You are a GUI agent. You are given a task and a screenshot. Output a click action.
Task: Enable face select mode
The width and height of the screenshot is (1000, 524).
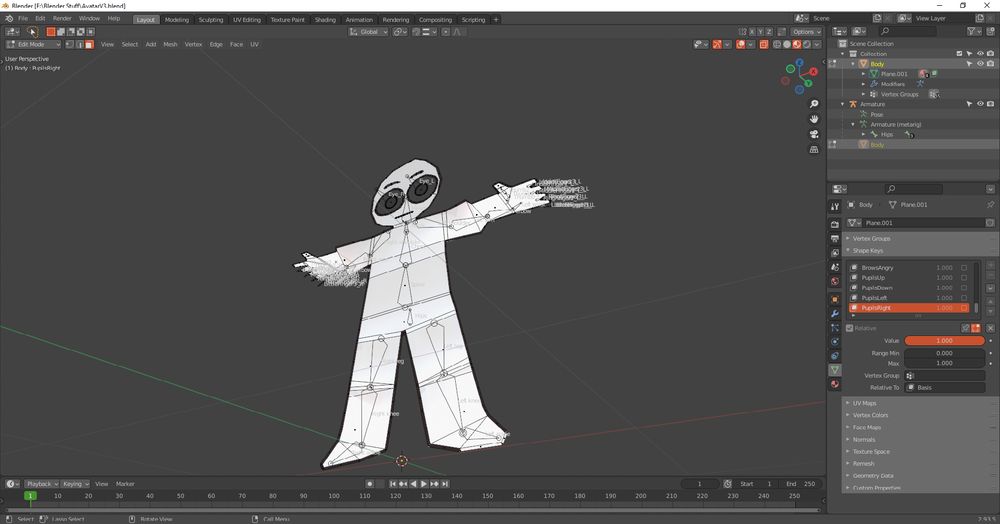89,45
